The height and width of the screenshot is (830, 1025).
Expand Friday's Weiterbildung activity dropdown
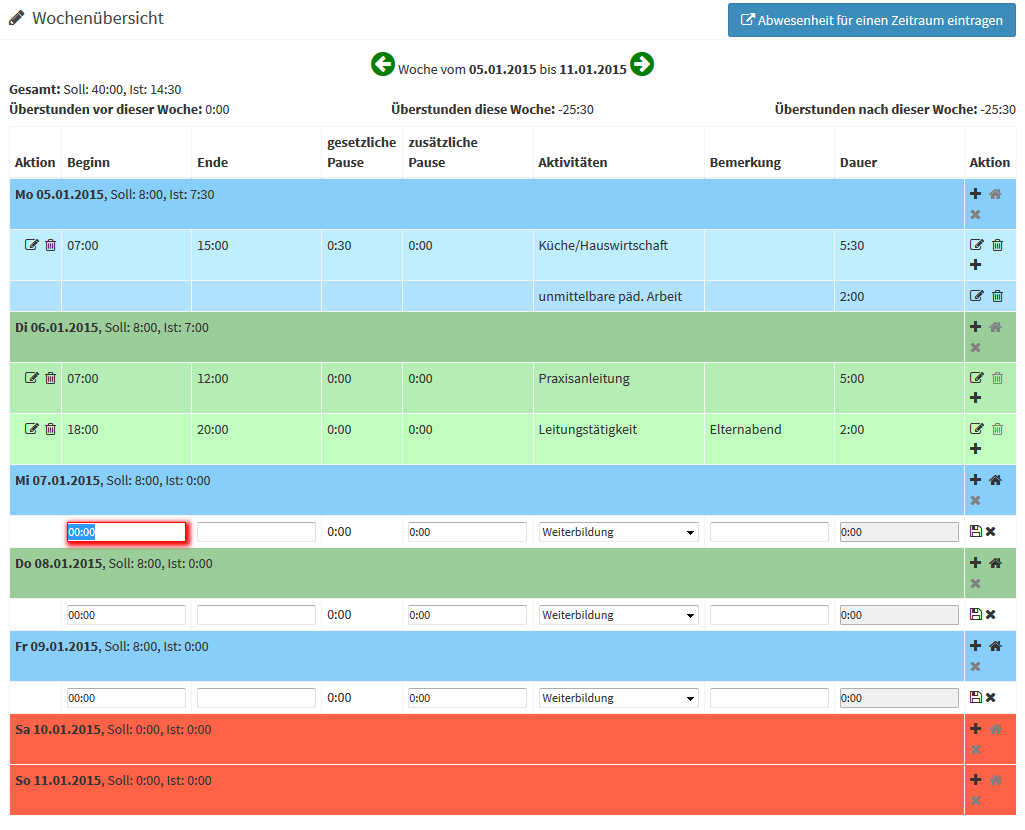[618, 698]
